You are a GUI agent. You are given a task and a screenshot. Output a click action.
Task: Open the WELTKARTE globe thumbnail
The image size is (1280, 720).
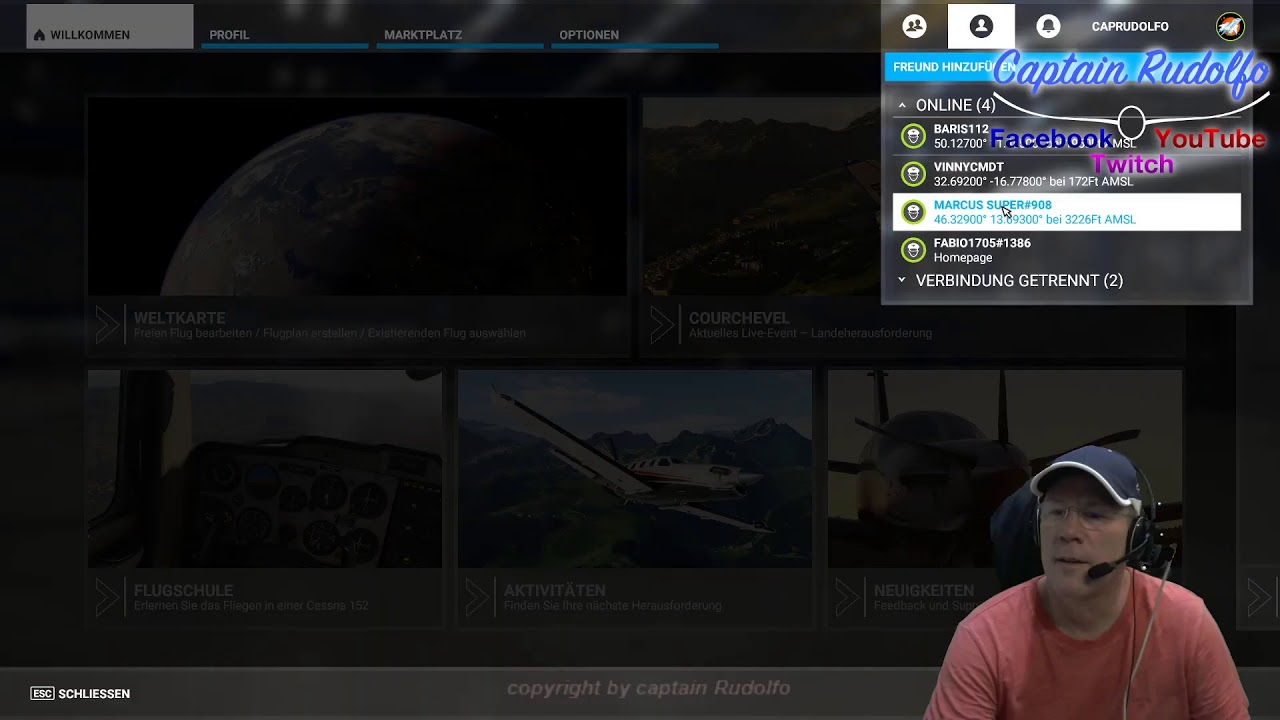[357, 196]
